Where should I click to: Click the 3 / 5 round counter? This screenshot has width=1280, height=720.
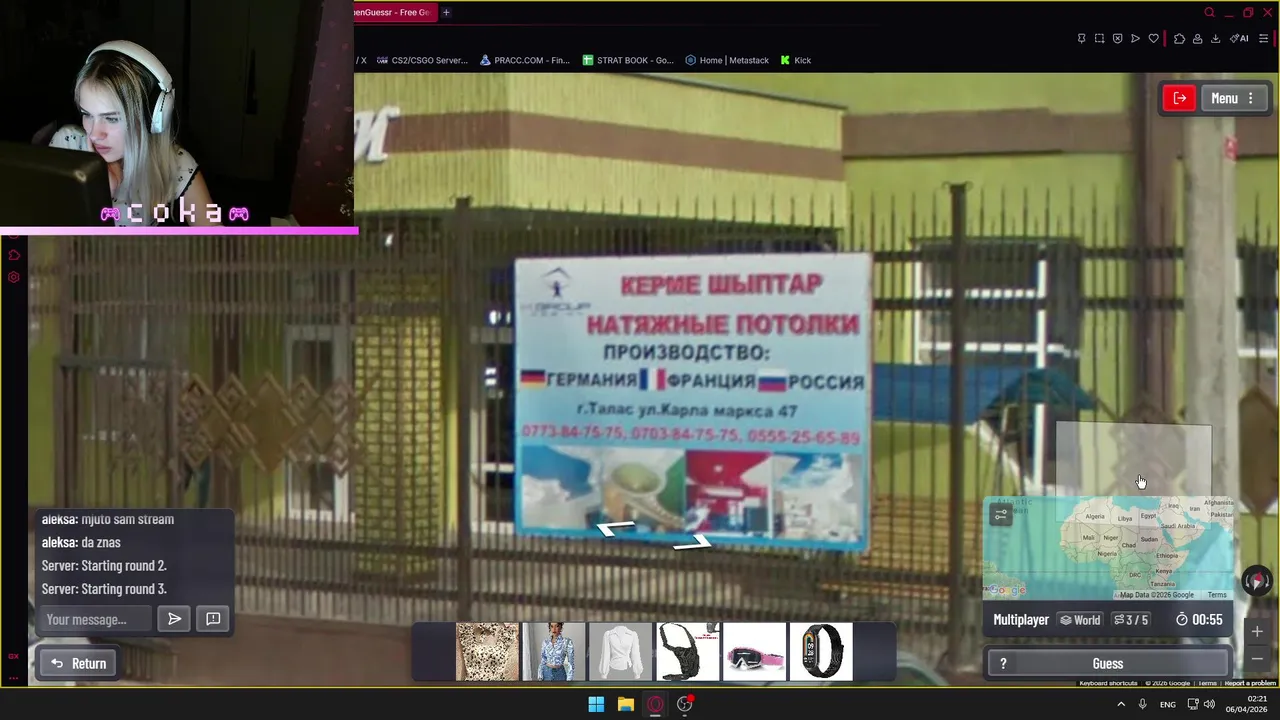tap(1131, 620)
